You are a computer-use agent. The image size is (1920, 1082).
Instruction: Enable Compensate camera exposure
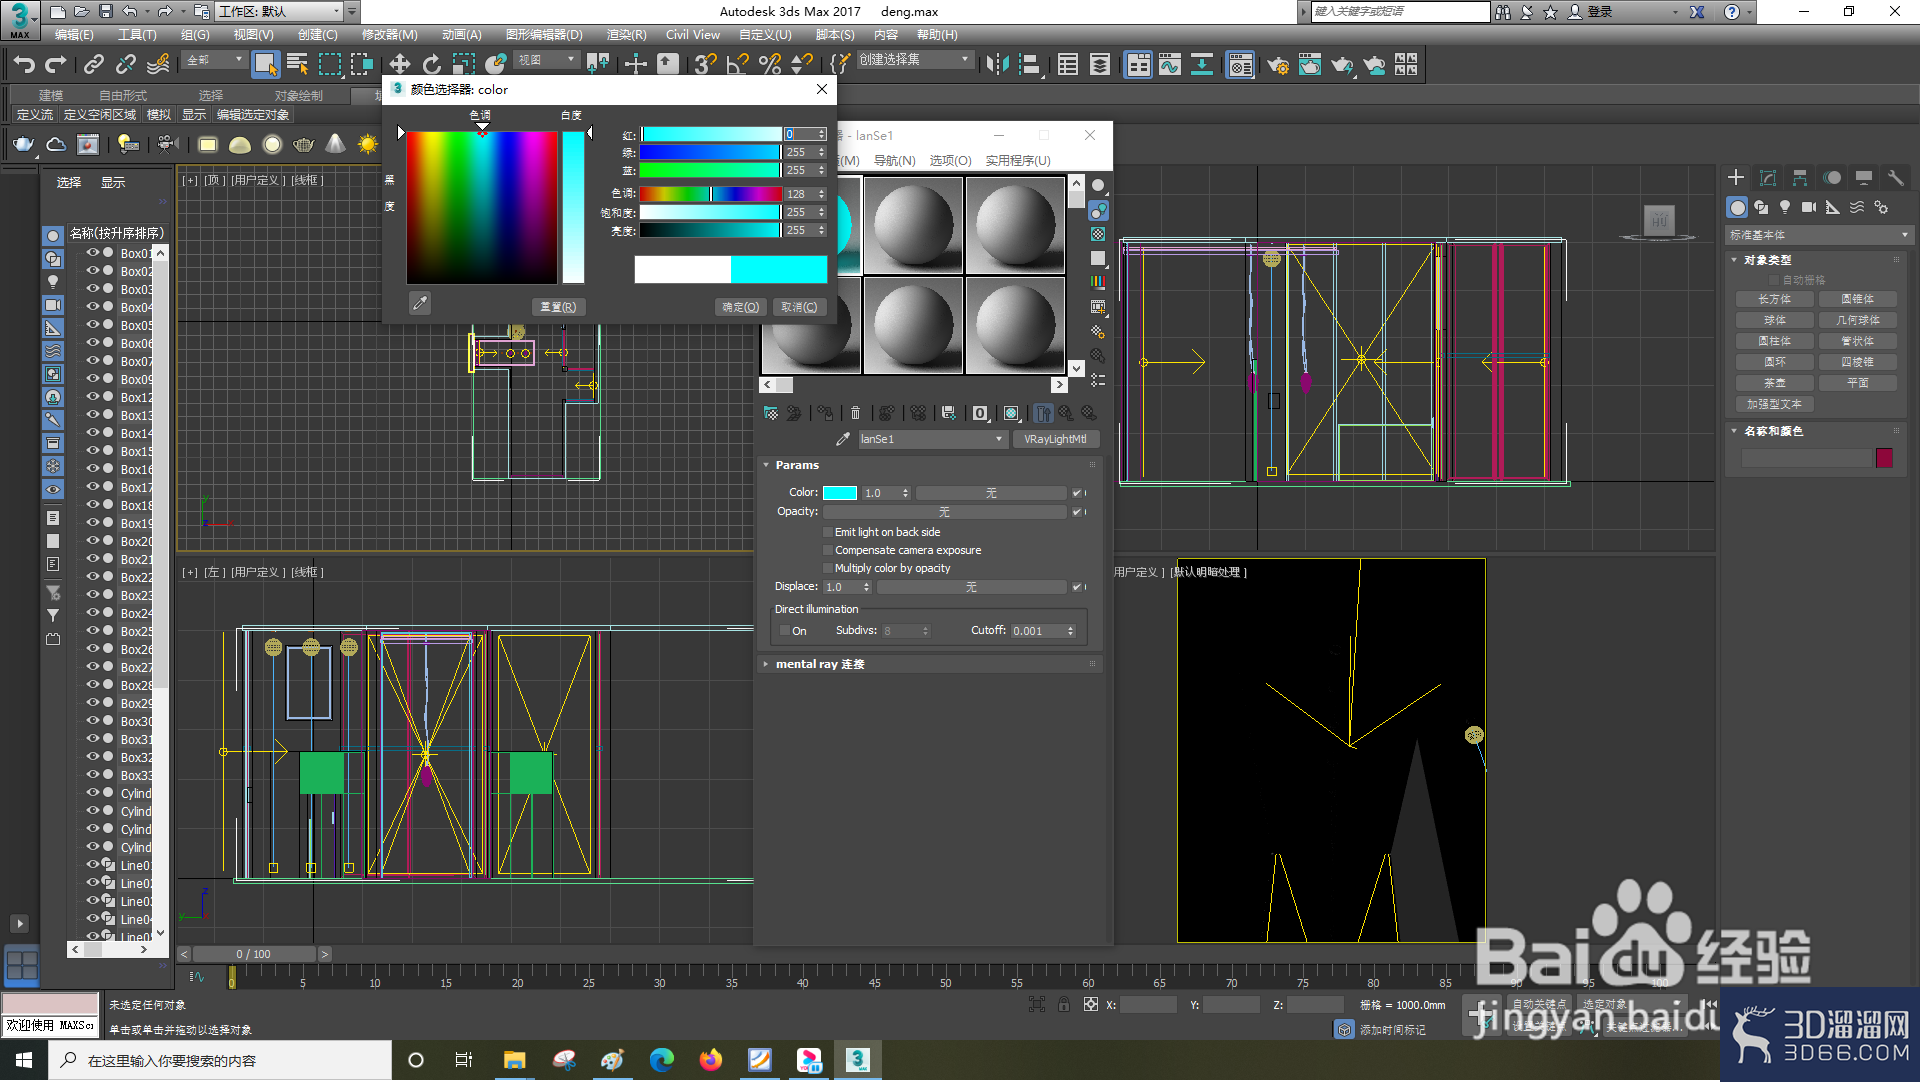(x=828, y=551)
